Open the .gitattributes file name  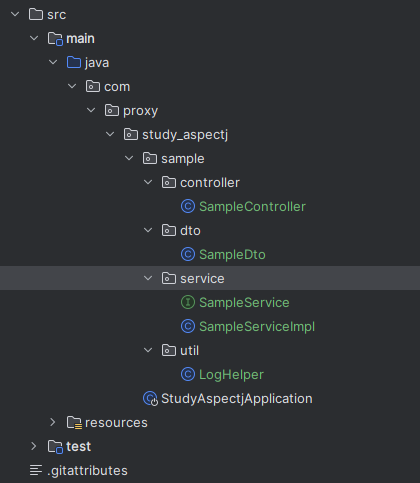[x=87, y=471]
